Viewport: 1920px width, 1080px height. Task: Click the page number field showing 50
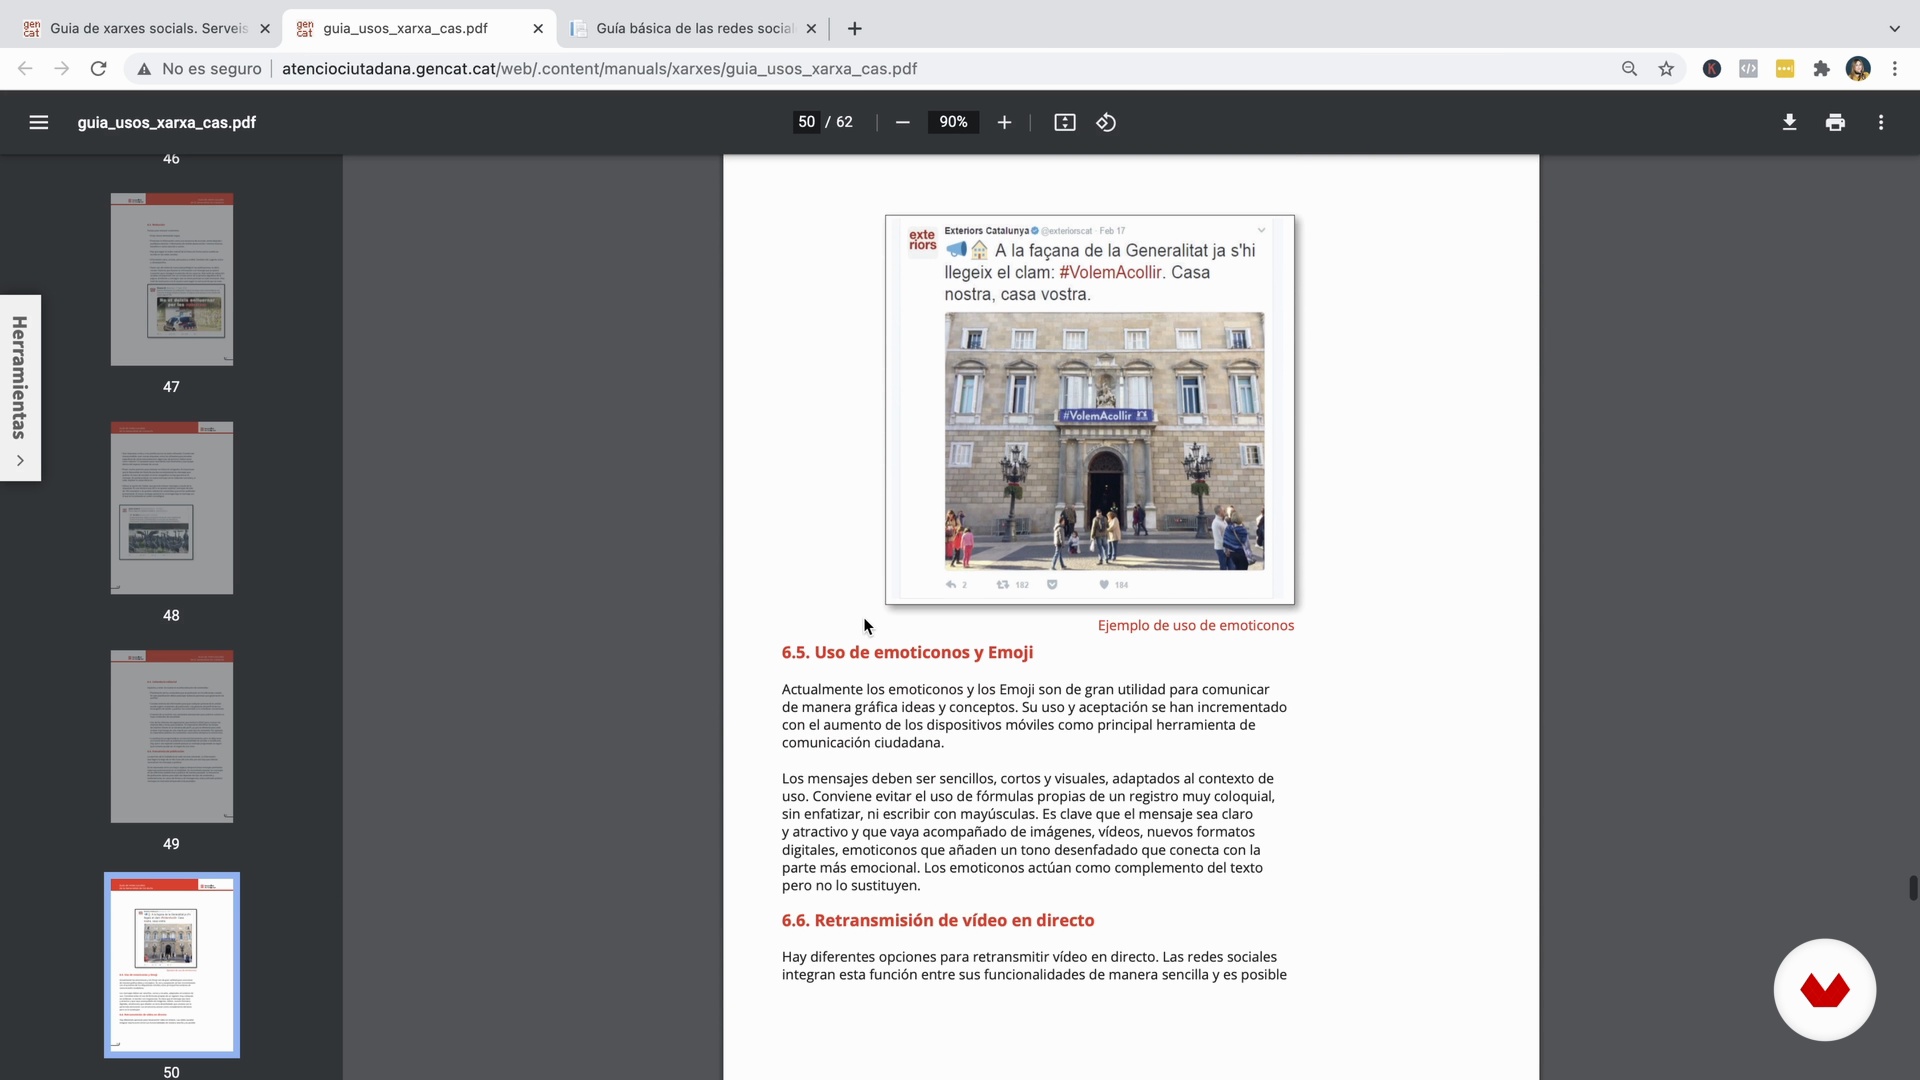(806, 122)
